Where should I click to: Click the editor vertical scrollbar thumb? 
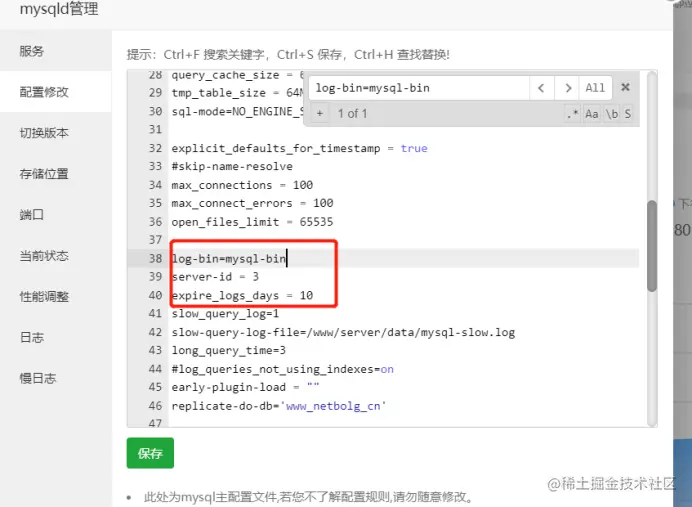click(652, 246)
